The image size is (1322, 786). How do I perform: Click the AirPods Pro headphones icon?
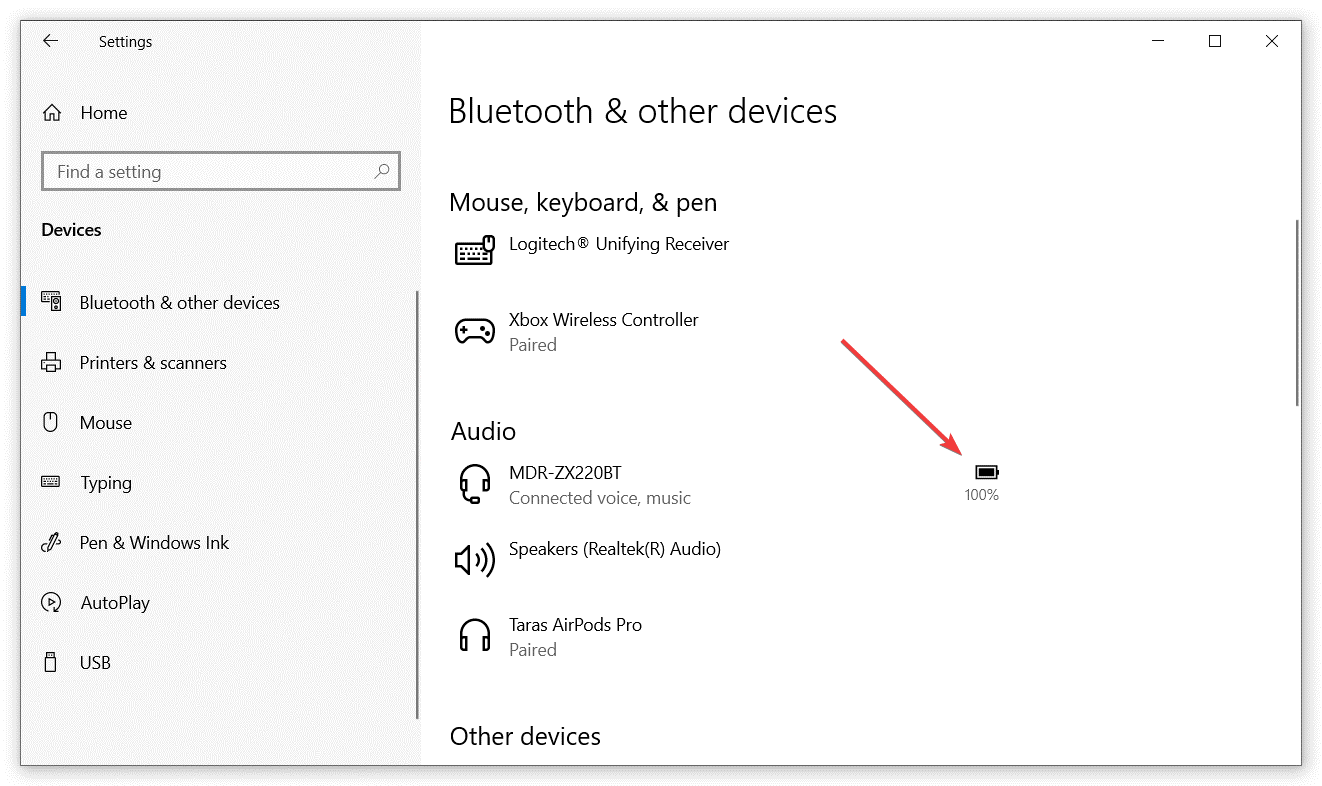pyautogui.click(x=475, y=637)
